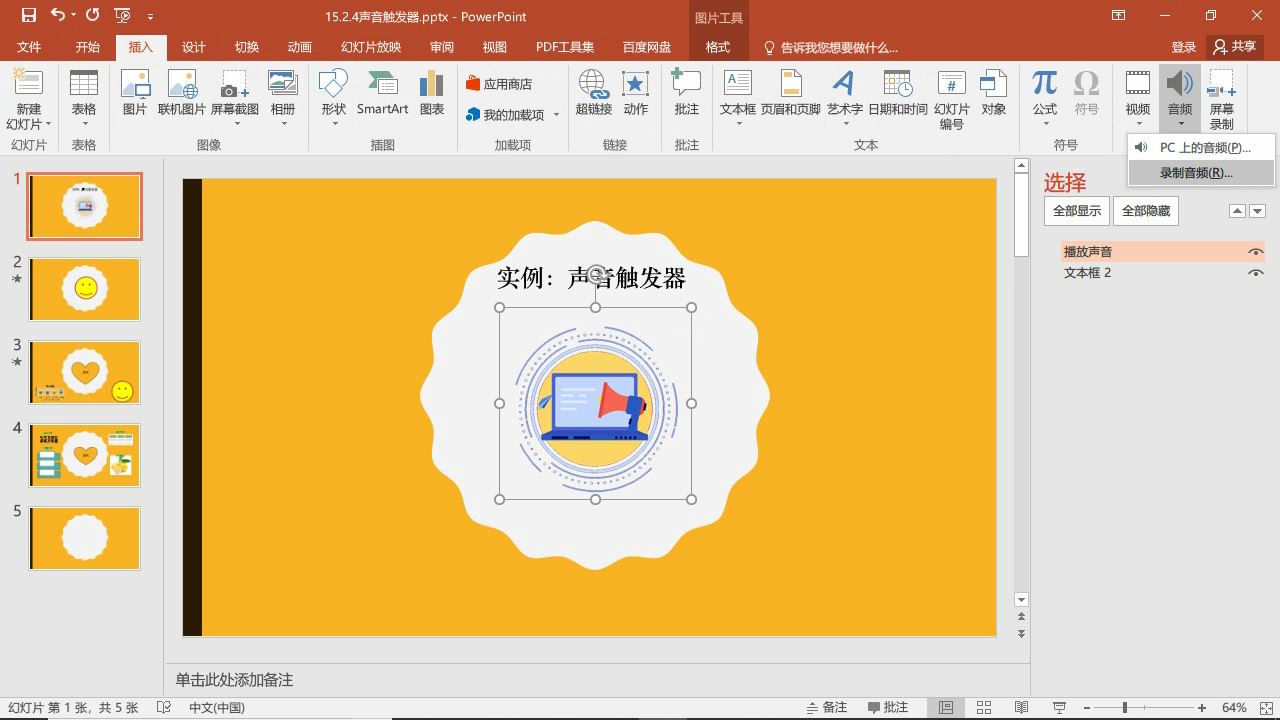Open 联机图片 online pictures
Viewport: 1280px width, 720px height.
(182, 93)
